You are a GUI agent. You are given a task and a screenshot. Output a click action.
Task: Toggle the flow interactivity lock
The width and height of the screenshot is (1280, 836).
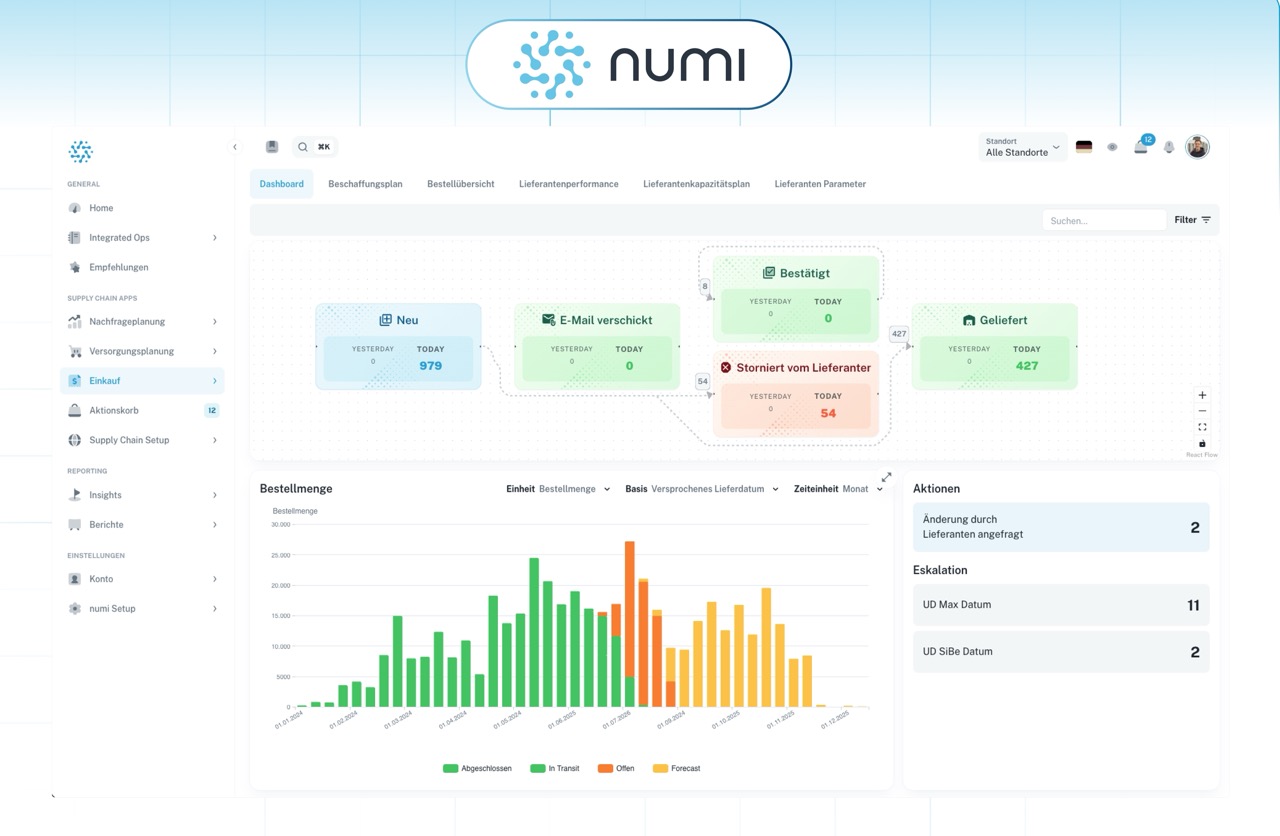[x=1202, y=443]
